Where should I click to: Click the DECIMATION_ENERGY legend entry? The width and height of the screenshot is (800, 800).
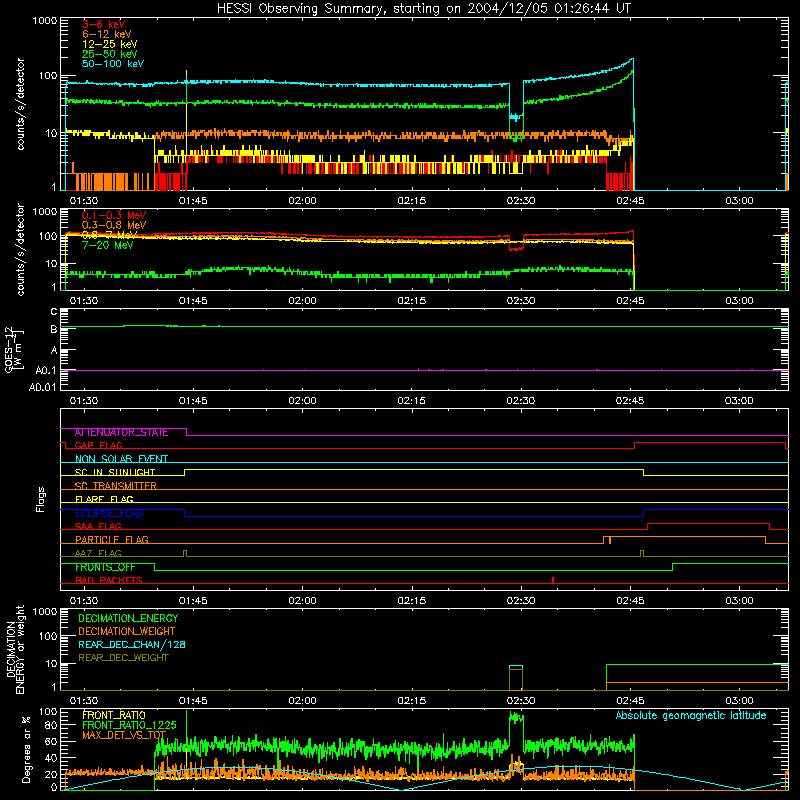click(x=128, y=618)
